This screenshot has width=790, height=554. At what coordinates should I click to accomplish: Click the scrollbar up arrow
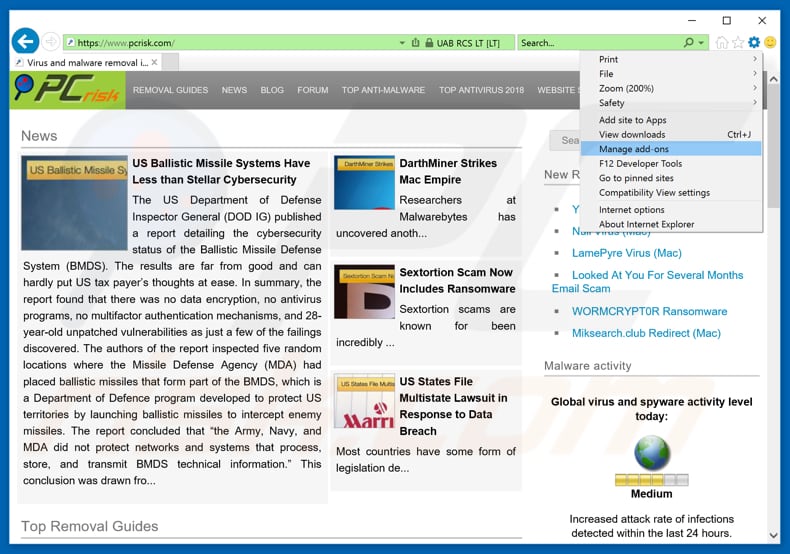(x=773, y=79)
